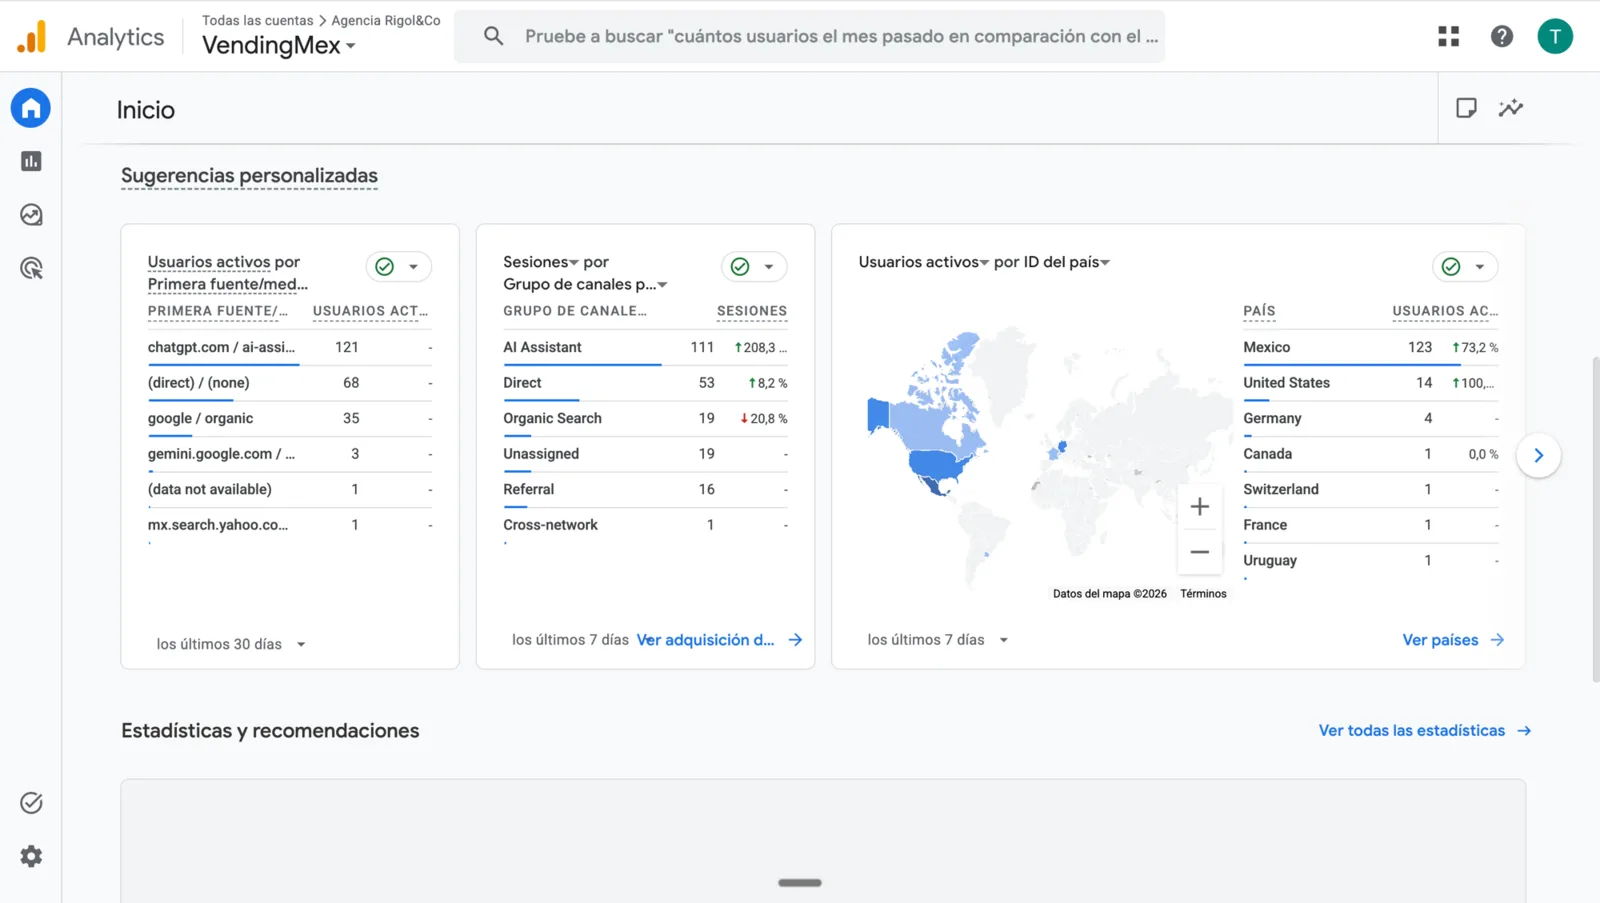The height and width of the screenshot is (903, 1600).
Task: Open the Ver países link
Action: click(x=1440, y=640)
